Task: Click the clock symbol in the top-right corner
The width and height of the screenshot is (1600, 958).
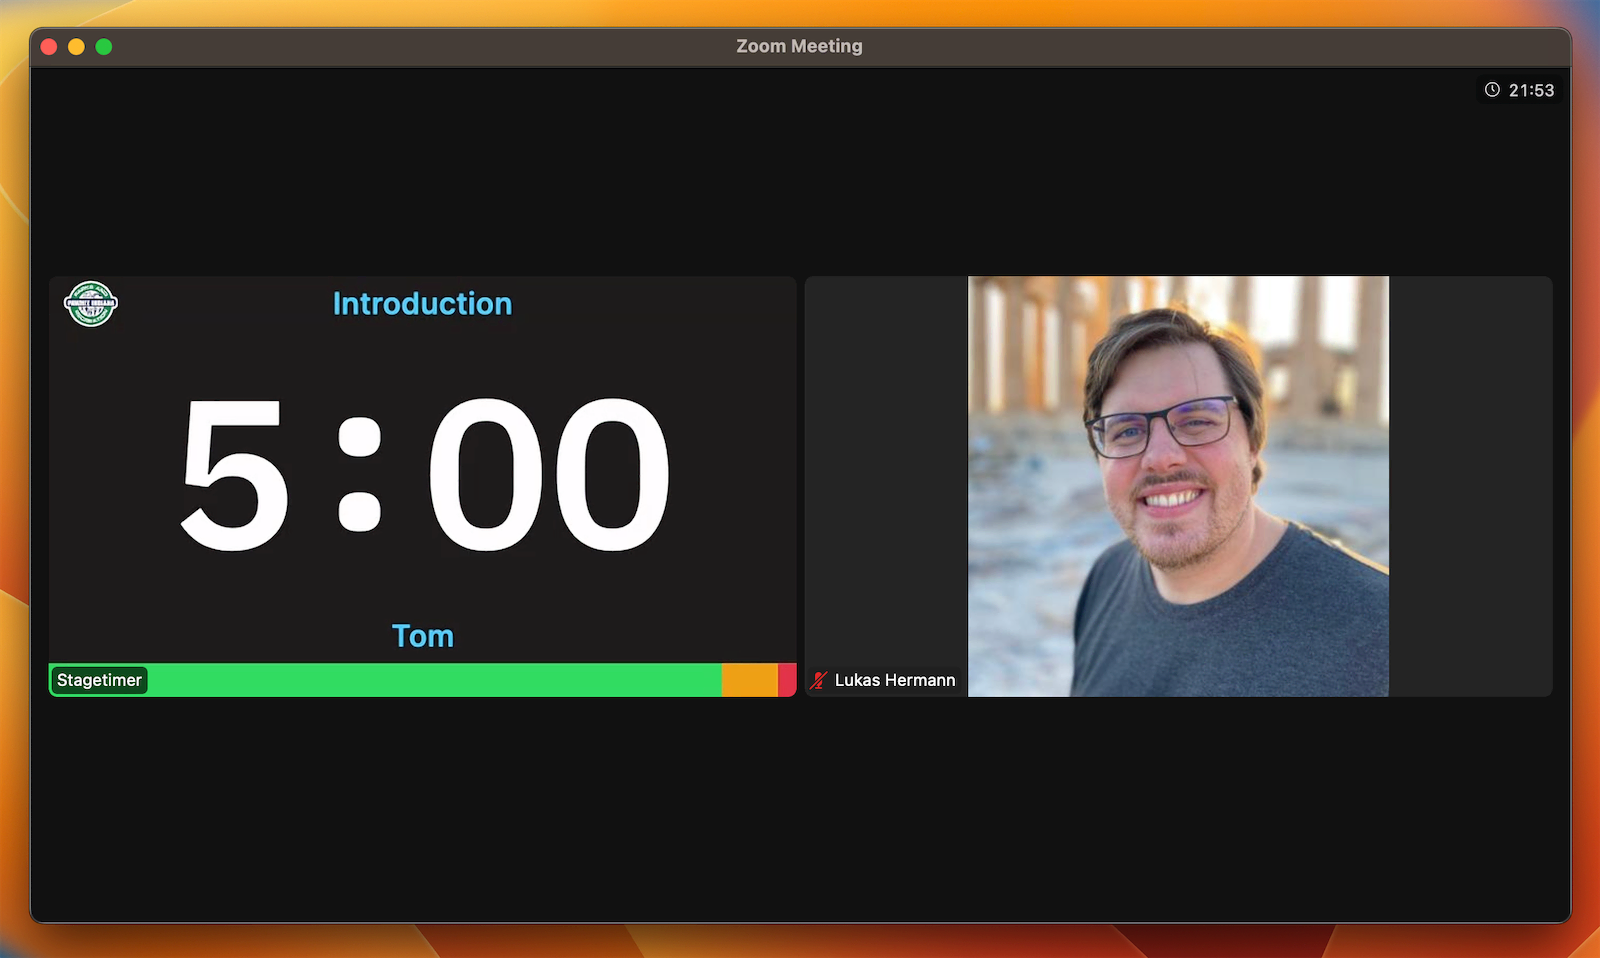Action: click(x=1492, y=89)
